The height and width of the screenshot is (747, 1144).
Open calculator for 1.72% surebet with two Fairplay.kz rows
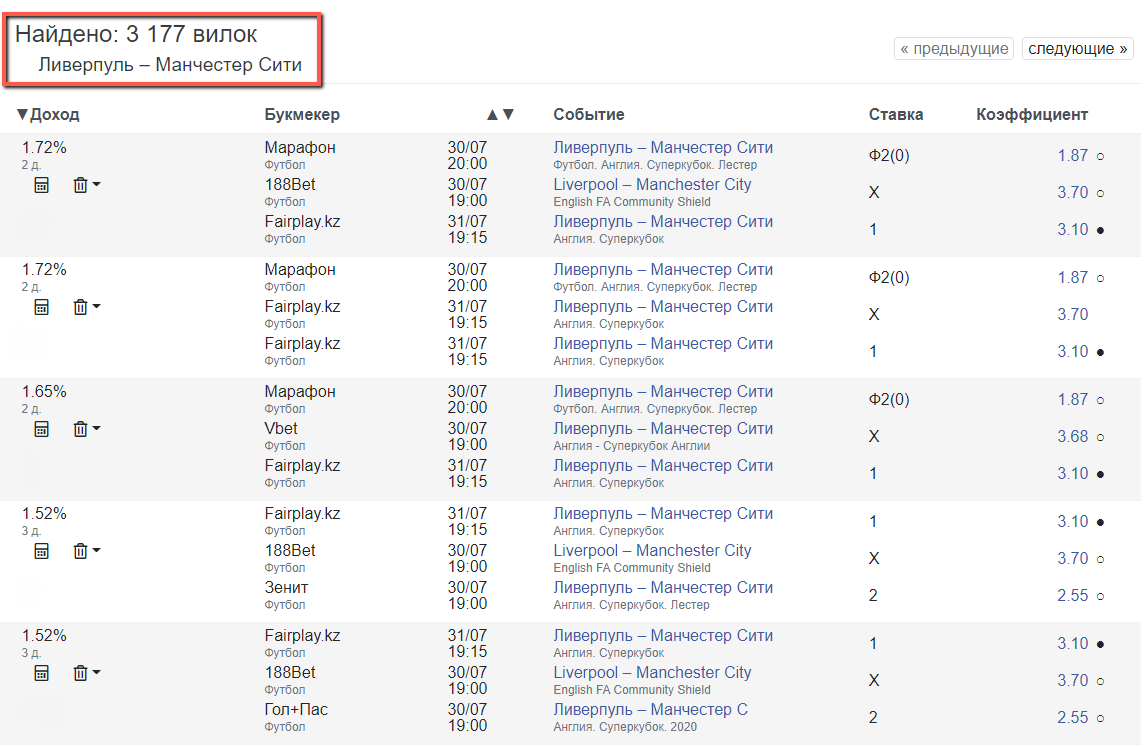[42, 307]
